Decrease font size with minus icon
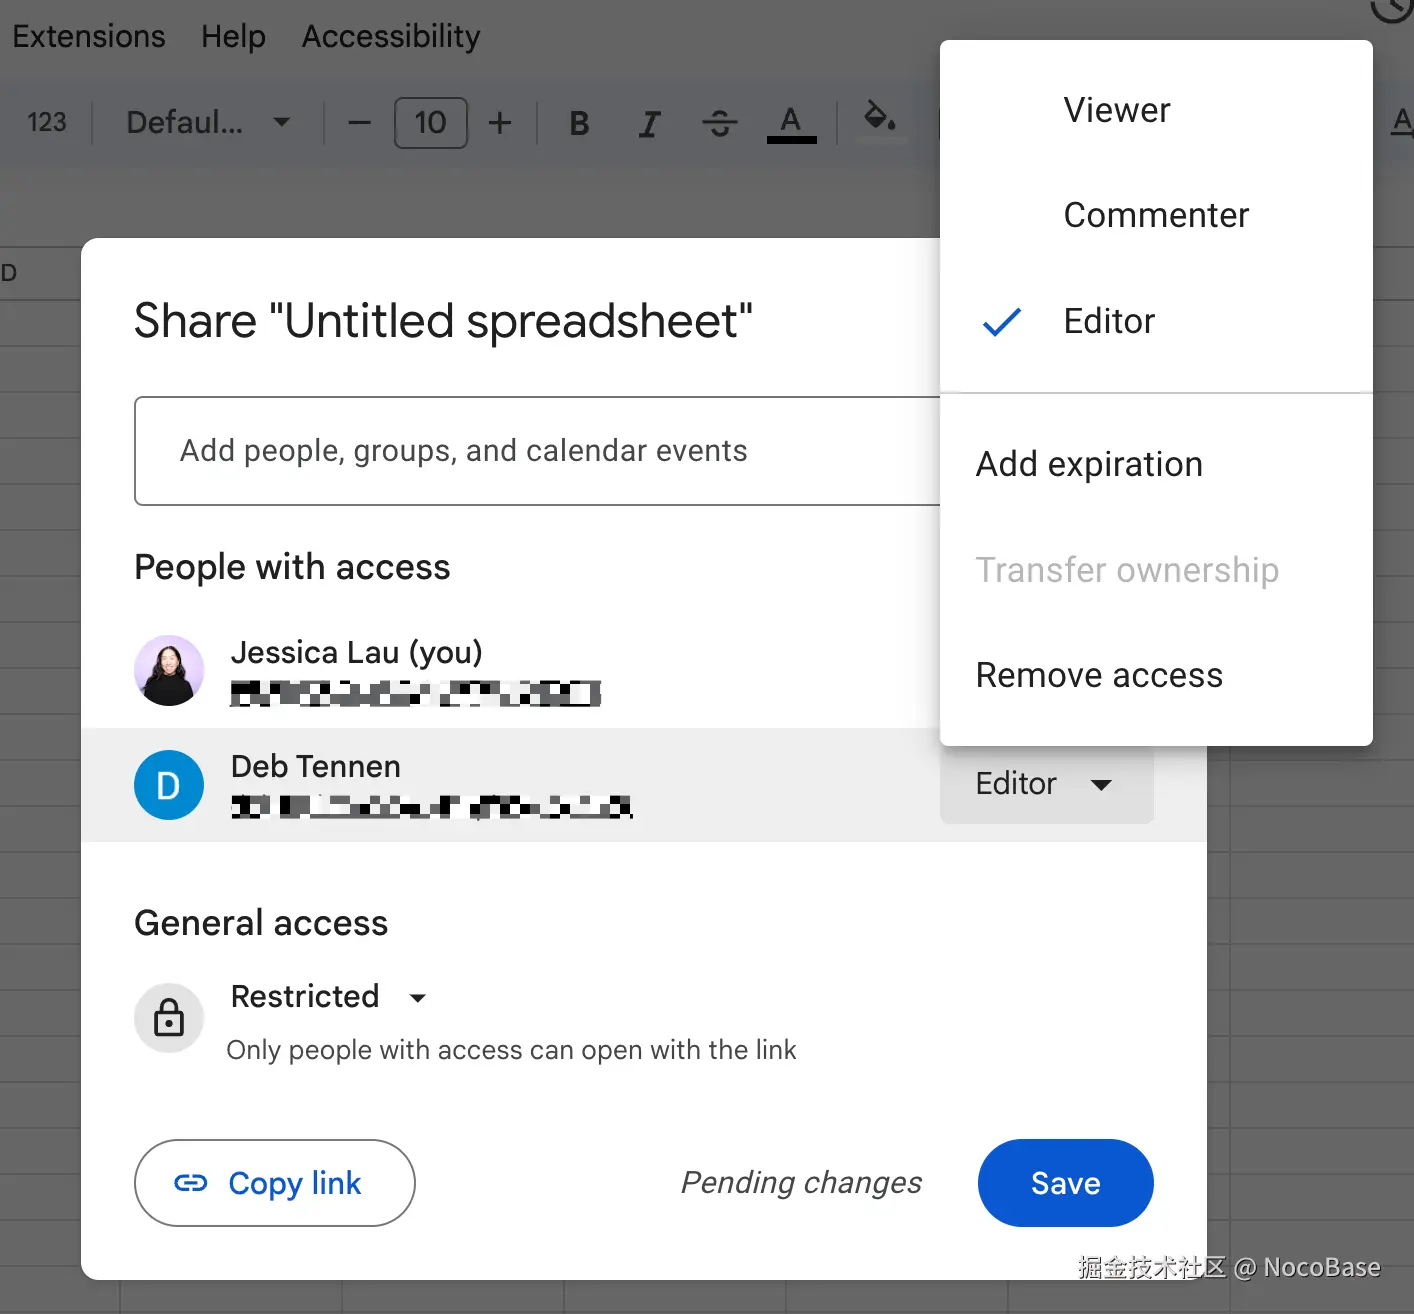Screen dimensions: 1414x1314 [358, 122]
